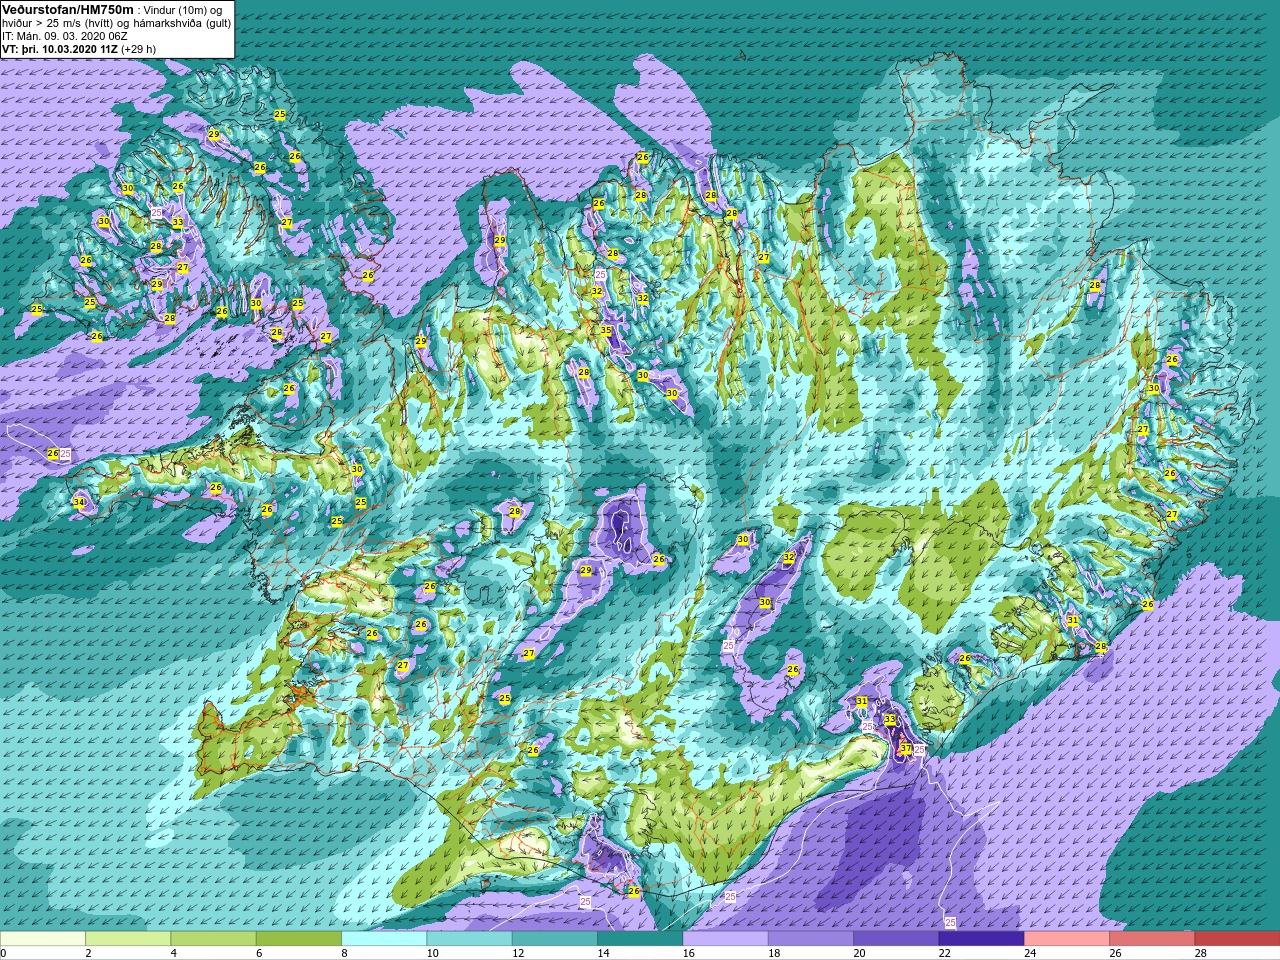Click the yellow '37' gust label

[906, 748]
